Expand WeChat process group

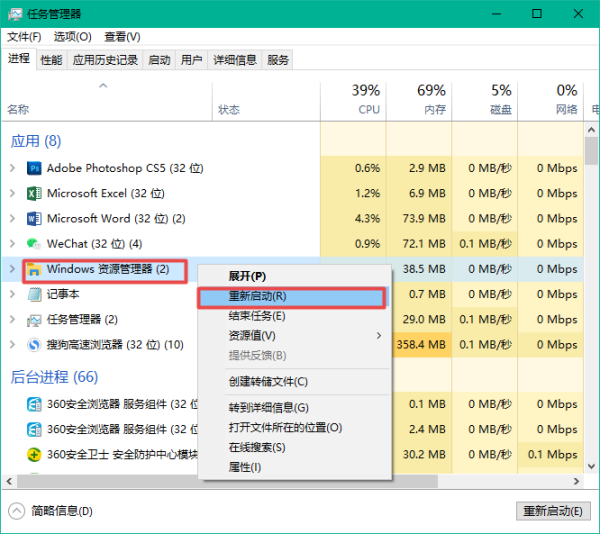[x=12, y=244]
